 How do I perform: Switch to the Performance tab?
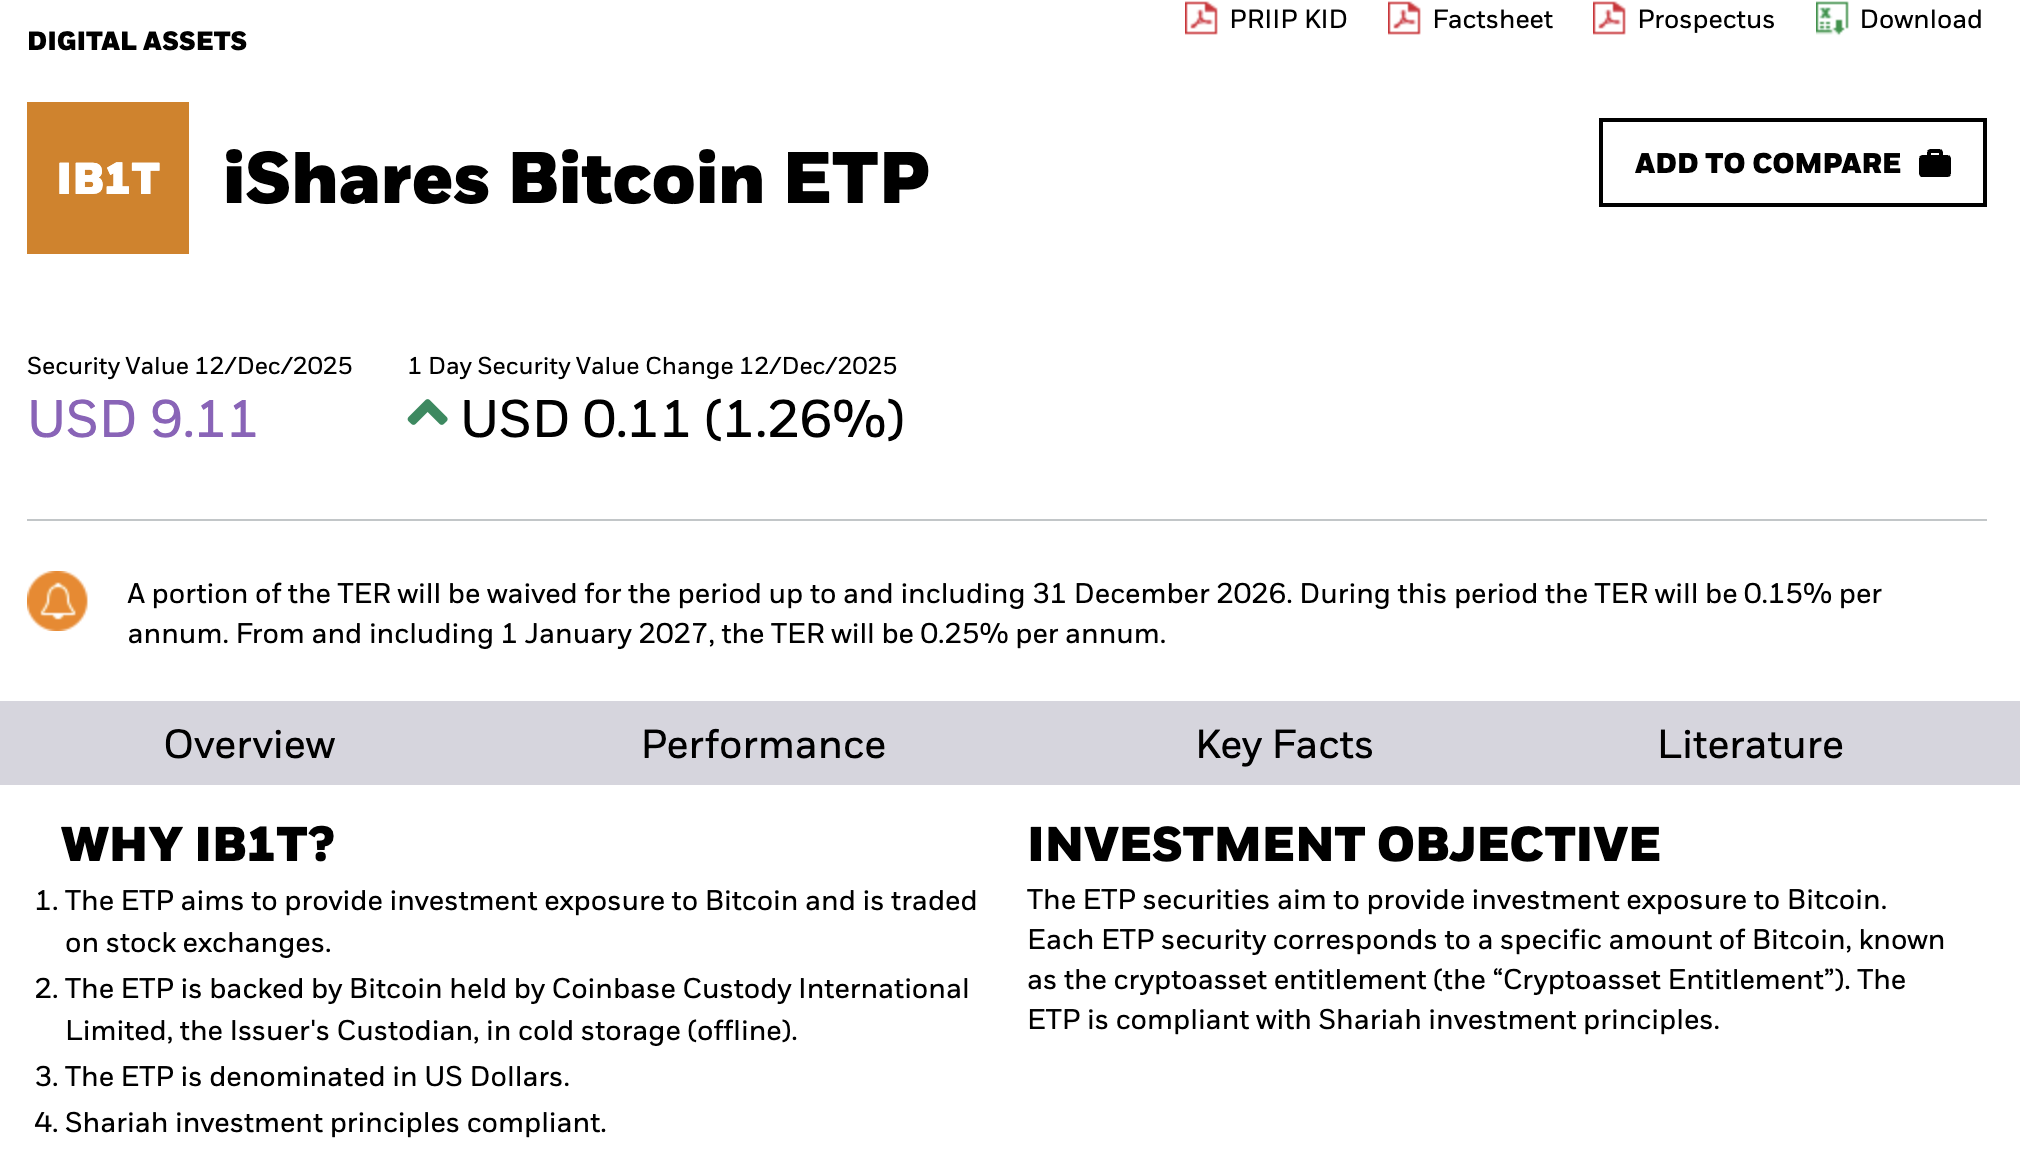click(764, 744)
